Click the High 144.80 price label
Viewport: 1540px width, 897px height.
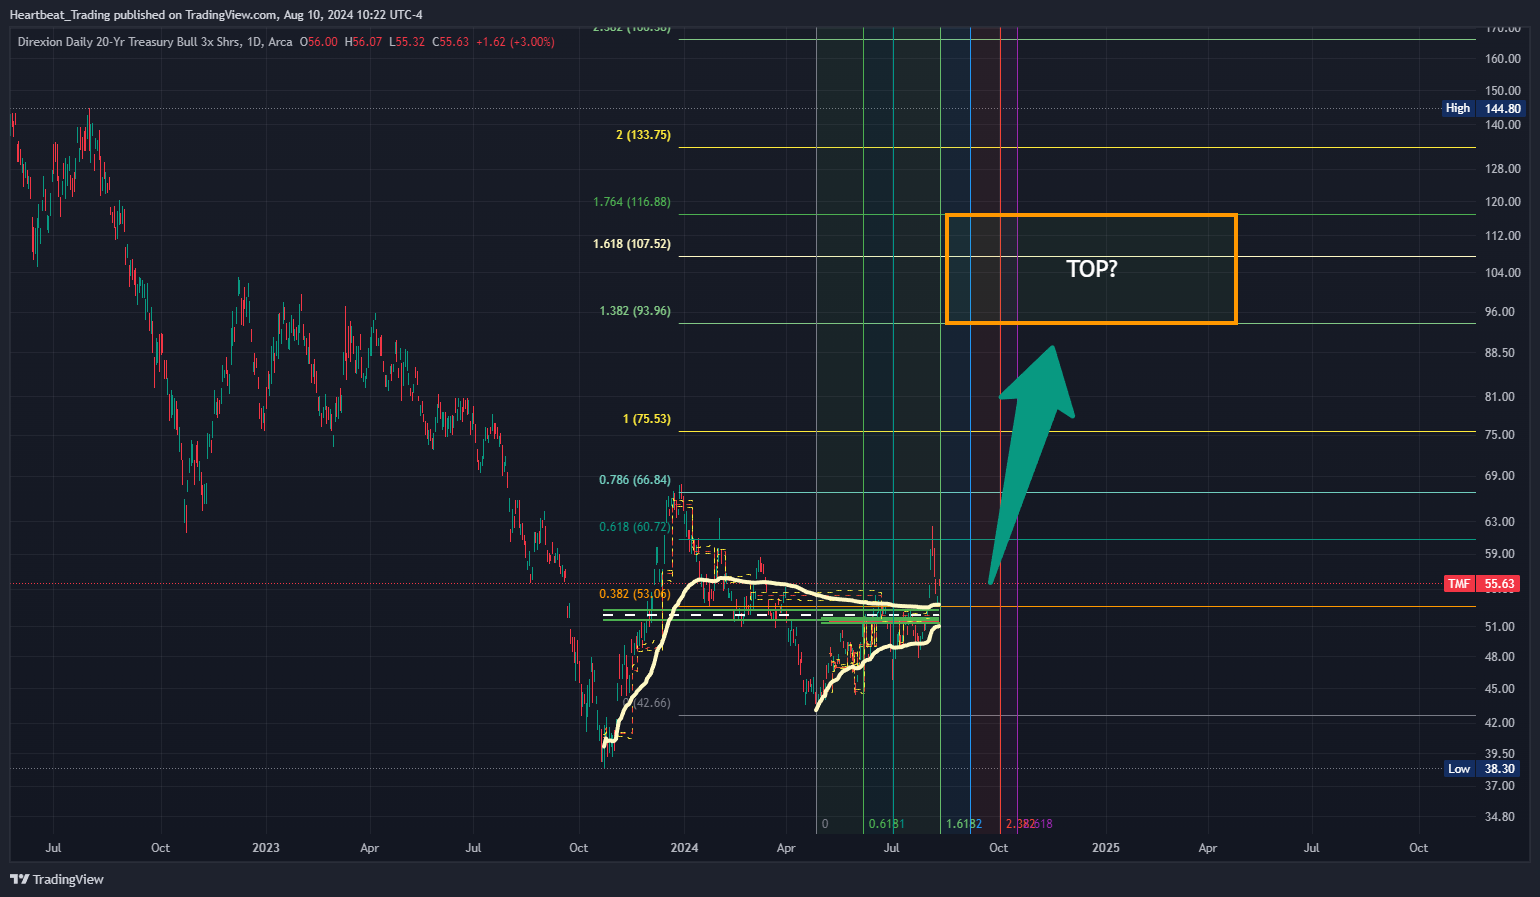click(x=1483, y=108)
